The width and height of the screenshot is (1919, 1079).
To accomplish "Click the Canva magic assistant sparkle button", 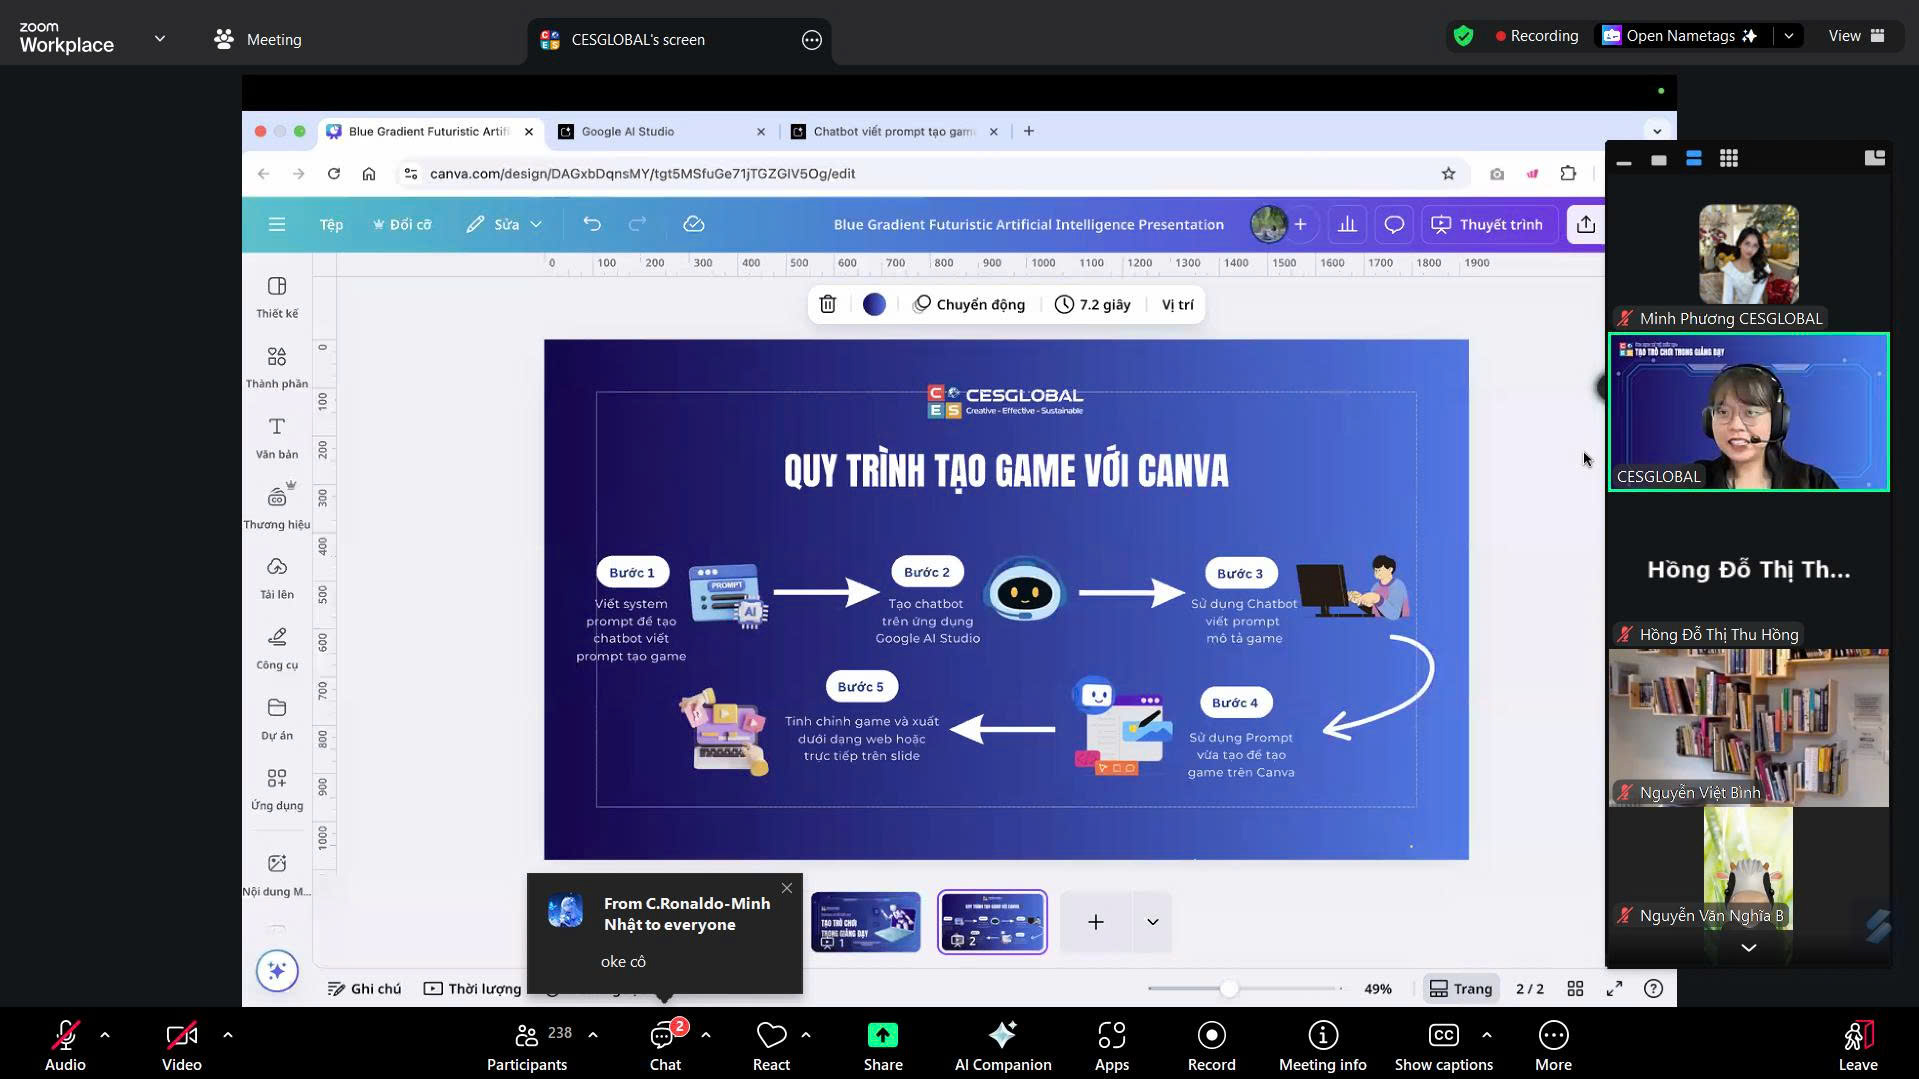I will (x=277, y=970).
